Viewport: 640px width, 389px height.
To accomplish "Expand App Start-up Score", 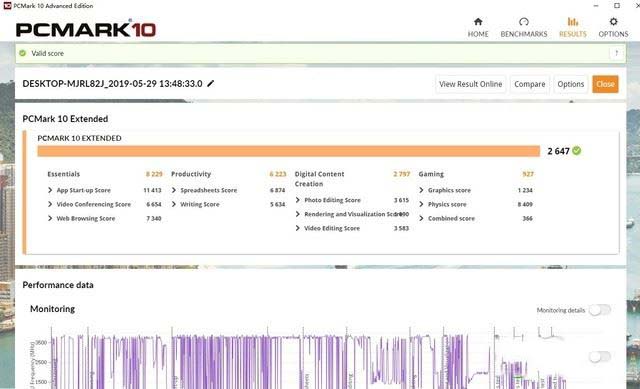I will 50,190.
